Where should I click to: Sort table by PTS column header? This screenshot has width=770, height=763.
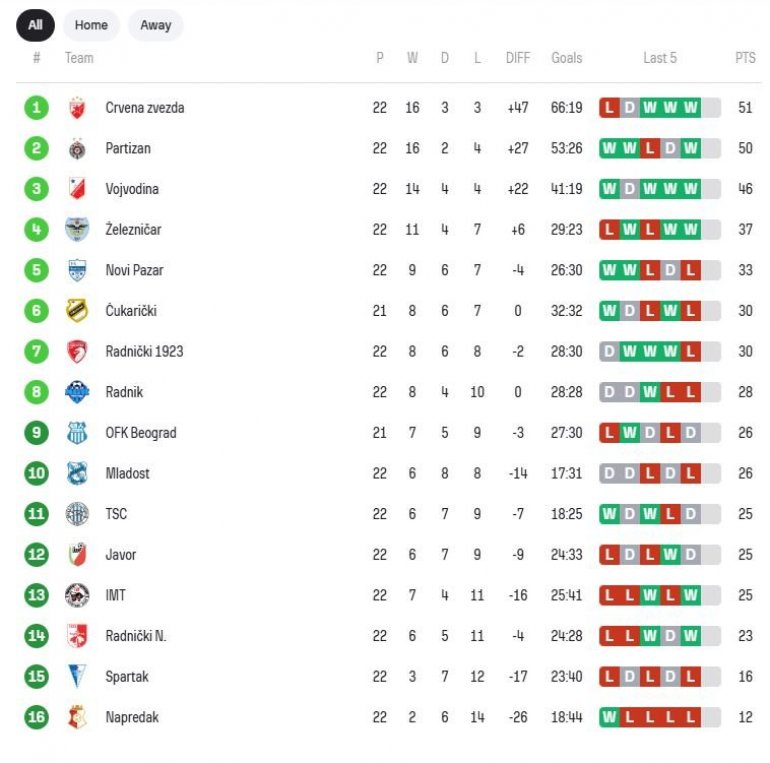(x=745, y=58)
